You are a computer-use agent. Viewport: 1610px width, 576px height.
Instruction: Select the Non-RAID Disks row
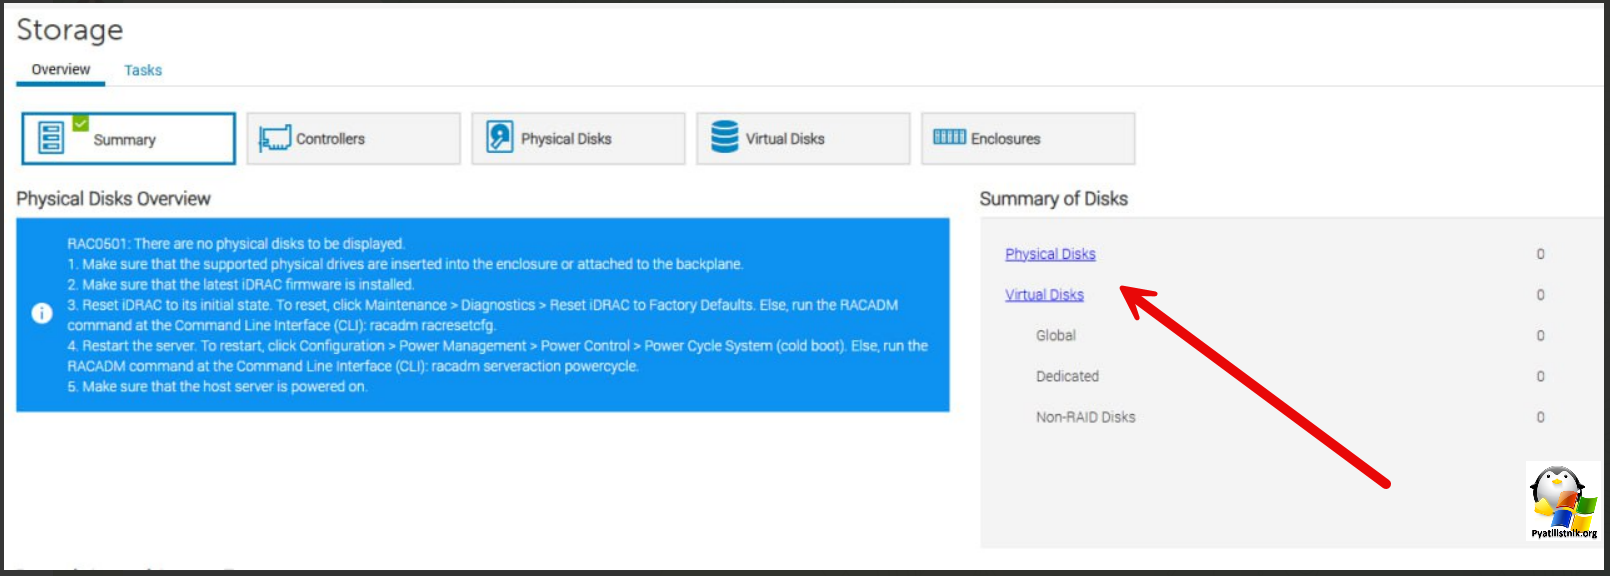point(1085,417)
